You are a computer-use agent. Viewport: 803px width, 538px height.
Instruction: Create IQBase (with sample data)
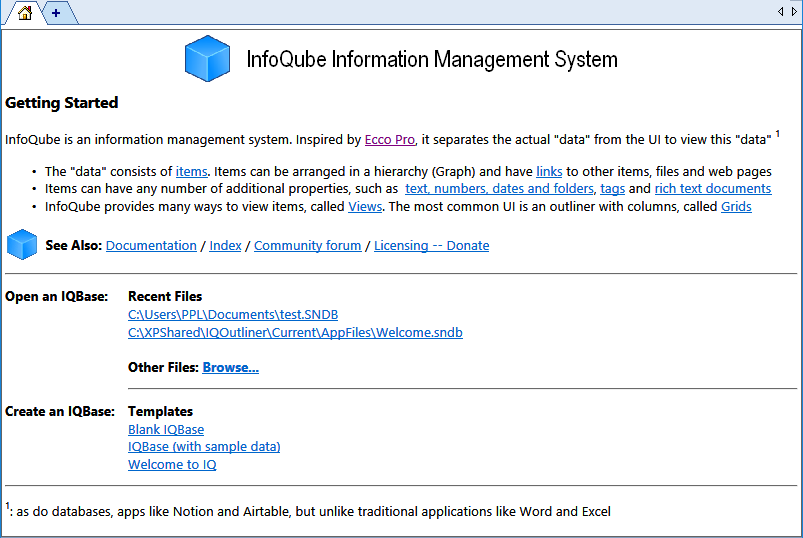pyautogui.click(x=204, y=447)
